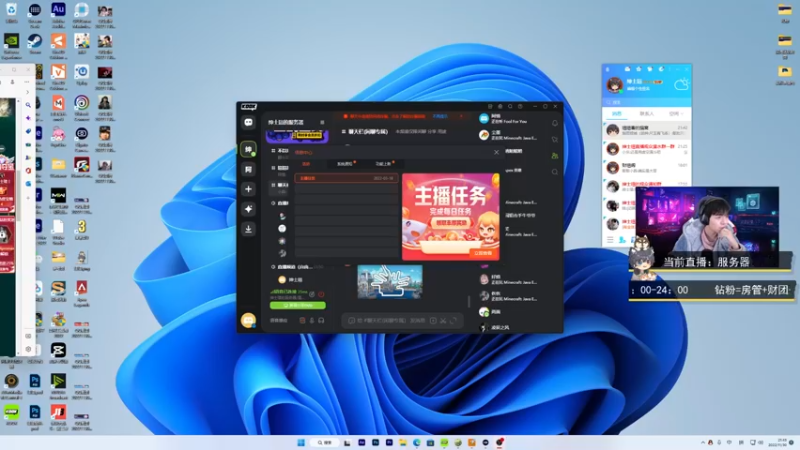Click the red icon left of the microphone
800x450 pixels.
(x=302, y=320)
